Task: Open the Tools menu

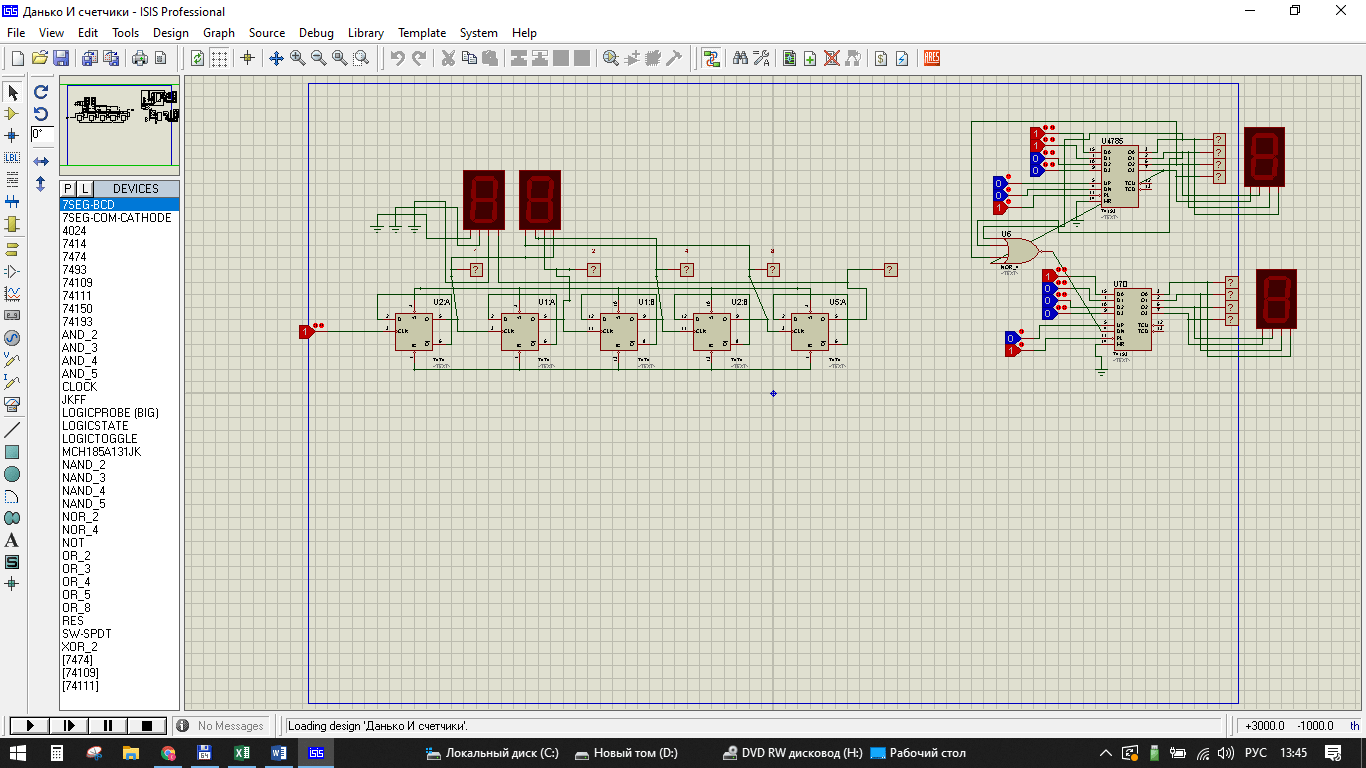Action: [125, 33]
